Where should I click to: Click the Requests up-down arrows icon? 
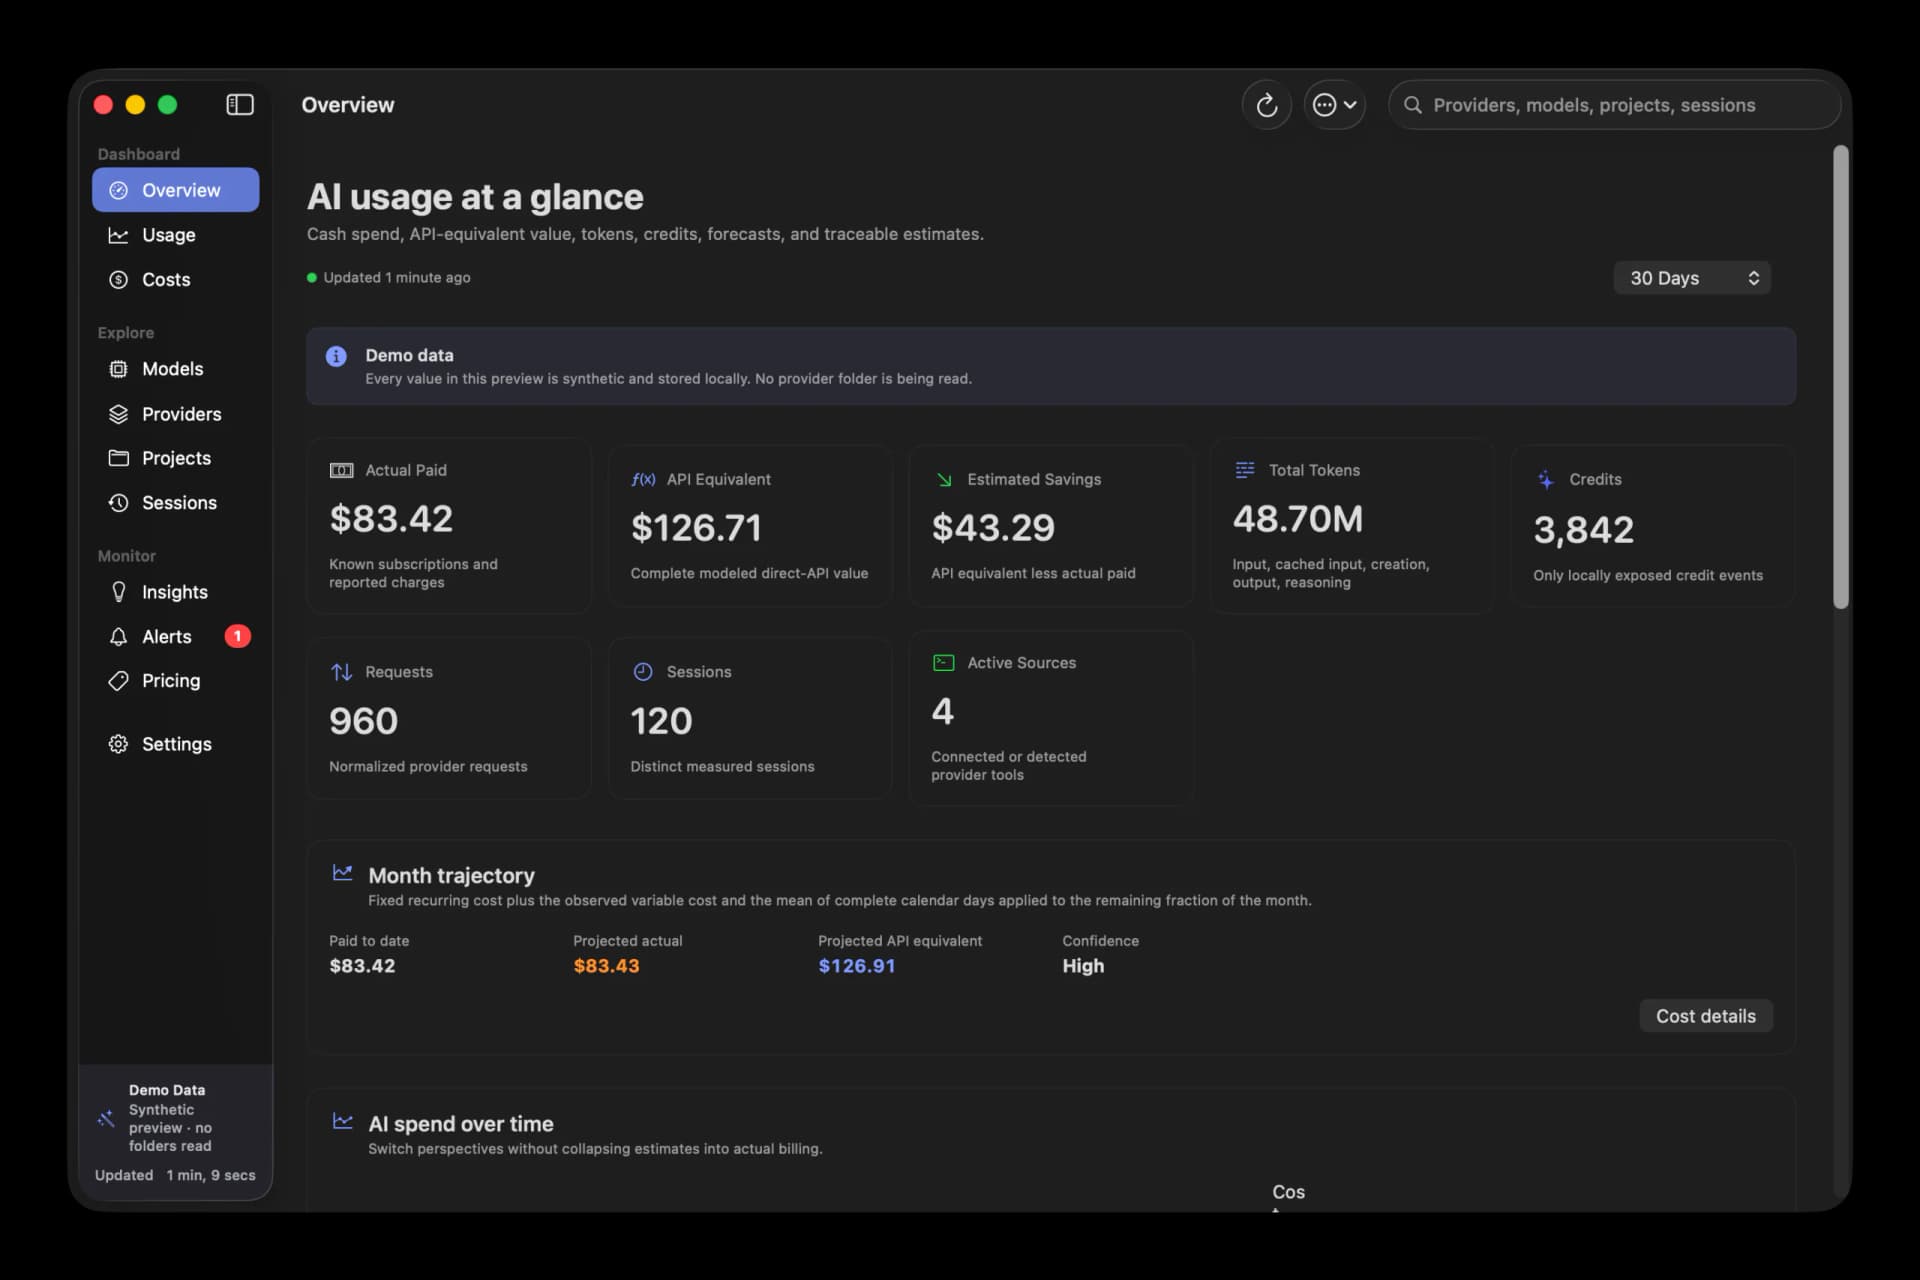(x=341, y=672)
